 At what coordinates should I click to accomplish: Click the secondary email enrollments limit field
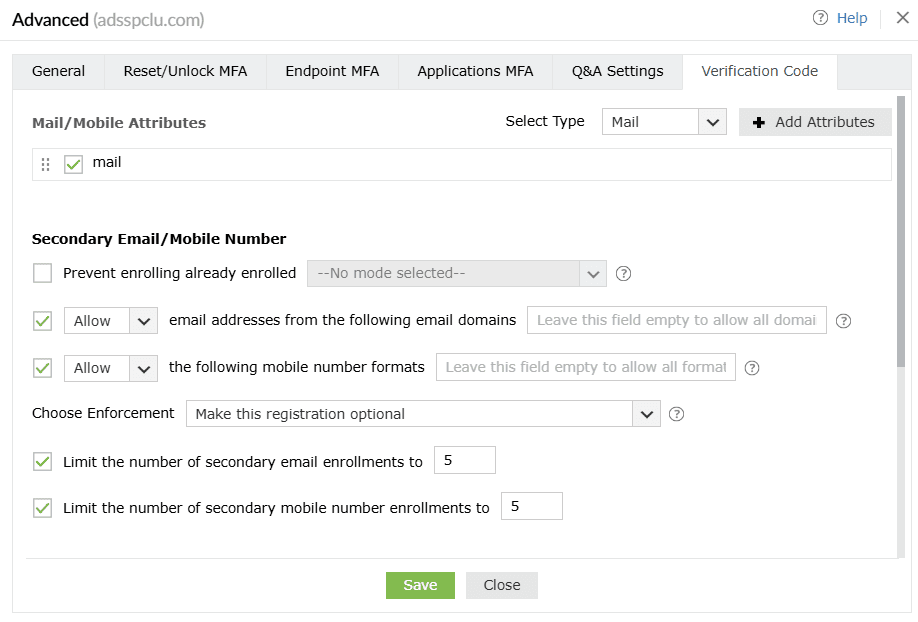click(464, 460)
